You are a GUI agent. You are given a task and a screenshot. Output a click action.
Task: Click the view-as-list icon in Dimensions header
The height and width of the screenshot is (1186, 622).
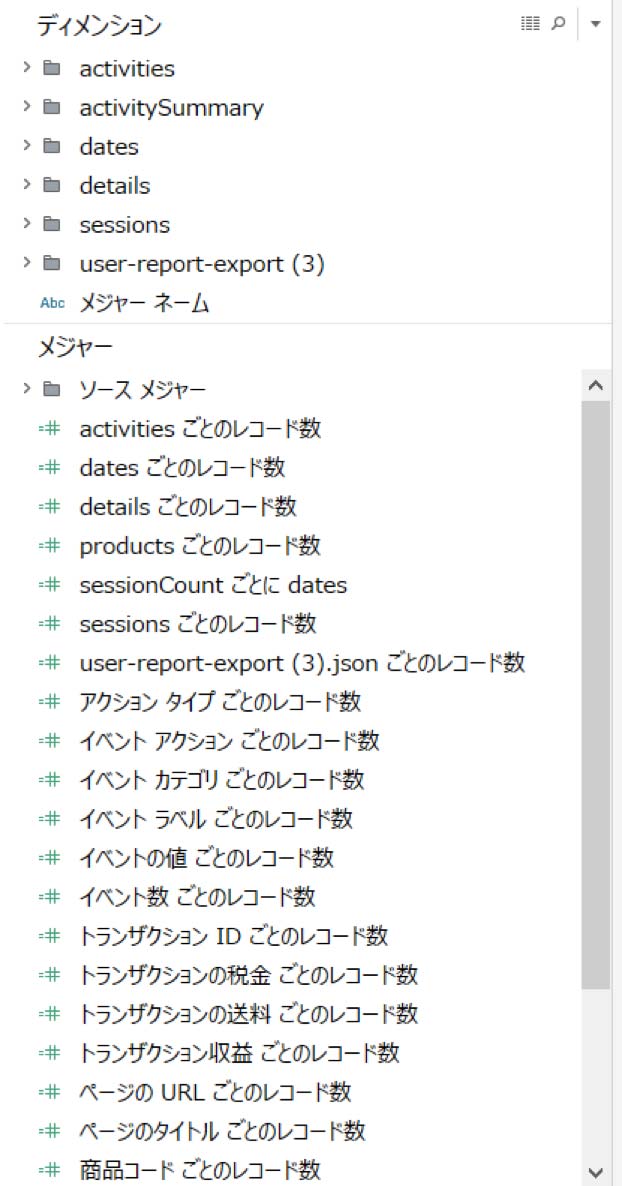point(530,24)
